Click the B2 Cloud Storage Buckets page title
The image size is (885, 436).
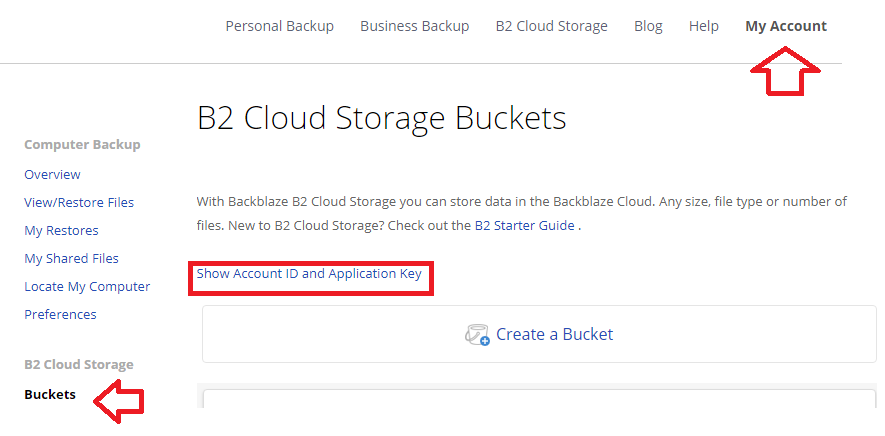pos(381,118)
